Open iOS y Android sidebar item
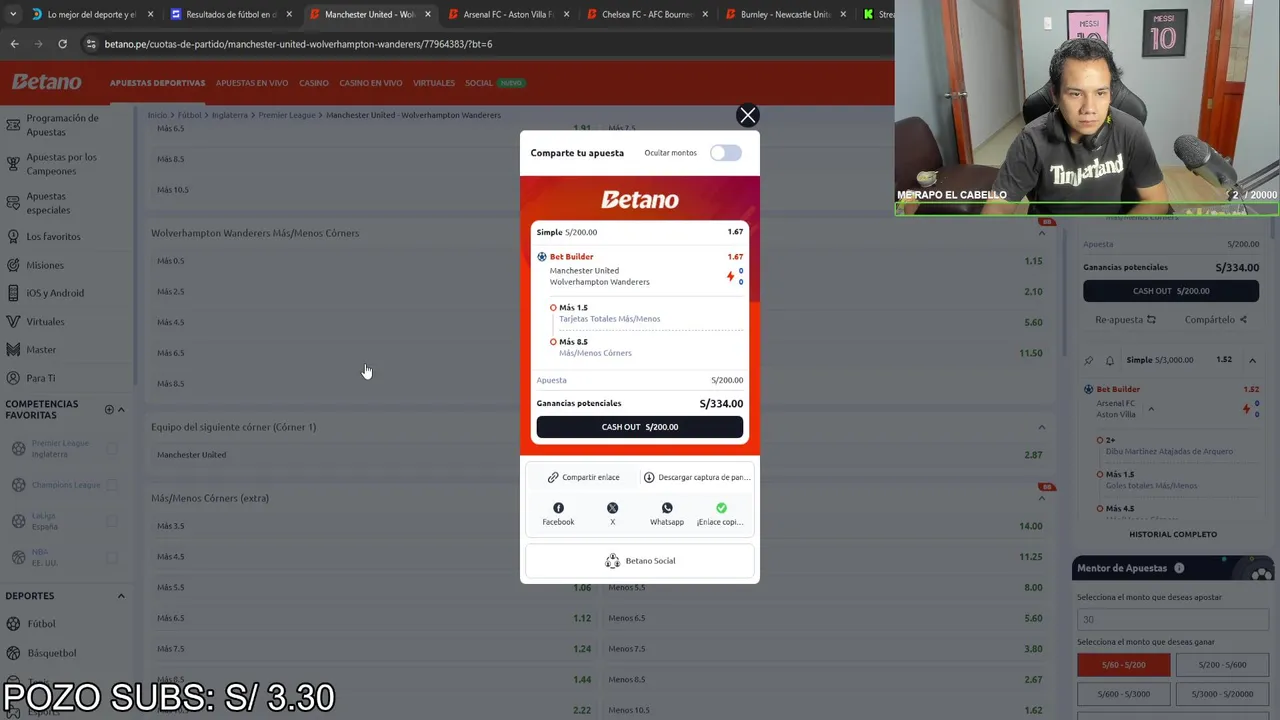 [x=55, y=293]
